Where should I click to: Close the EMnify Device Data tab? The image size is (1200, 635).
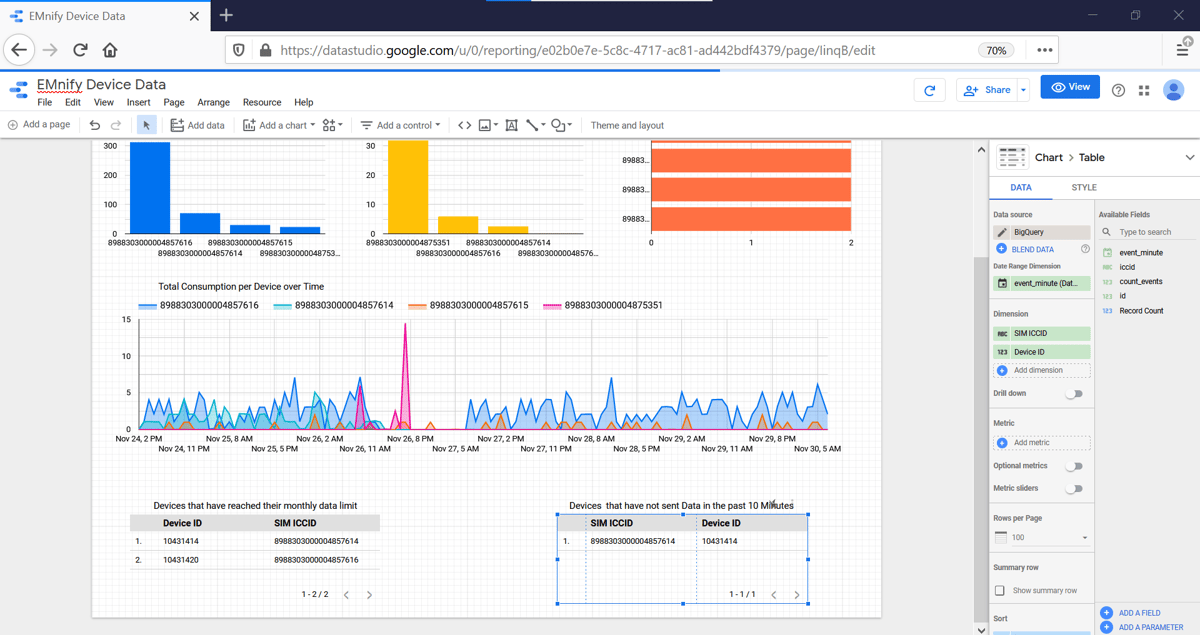pyautogui.click(x=194, y=16)
